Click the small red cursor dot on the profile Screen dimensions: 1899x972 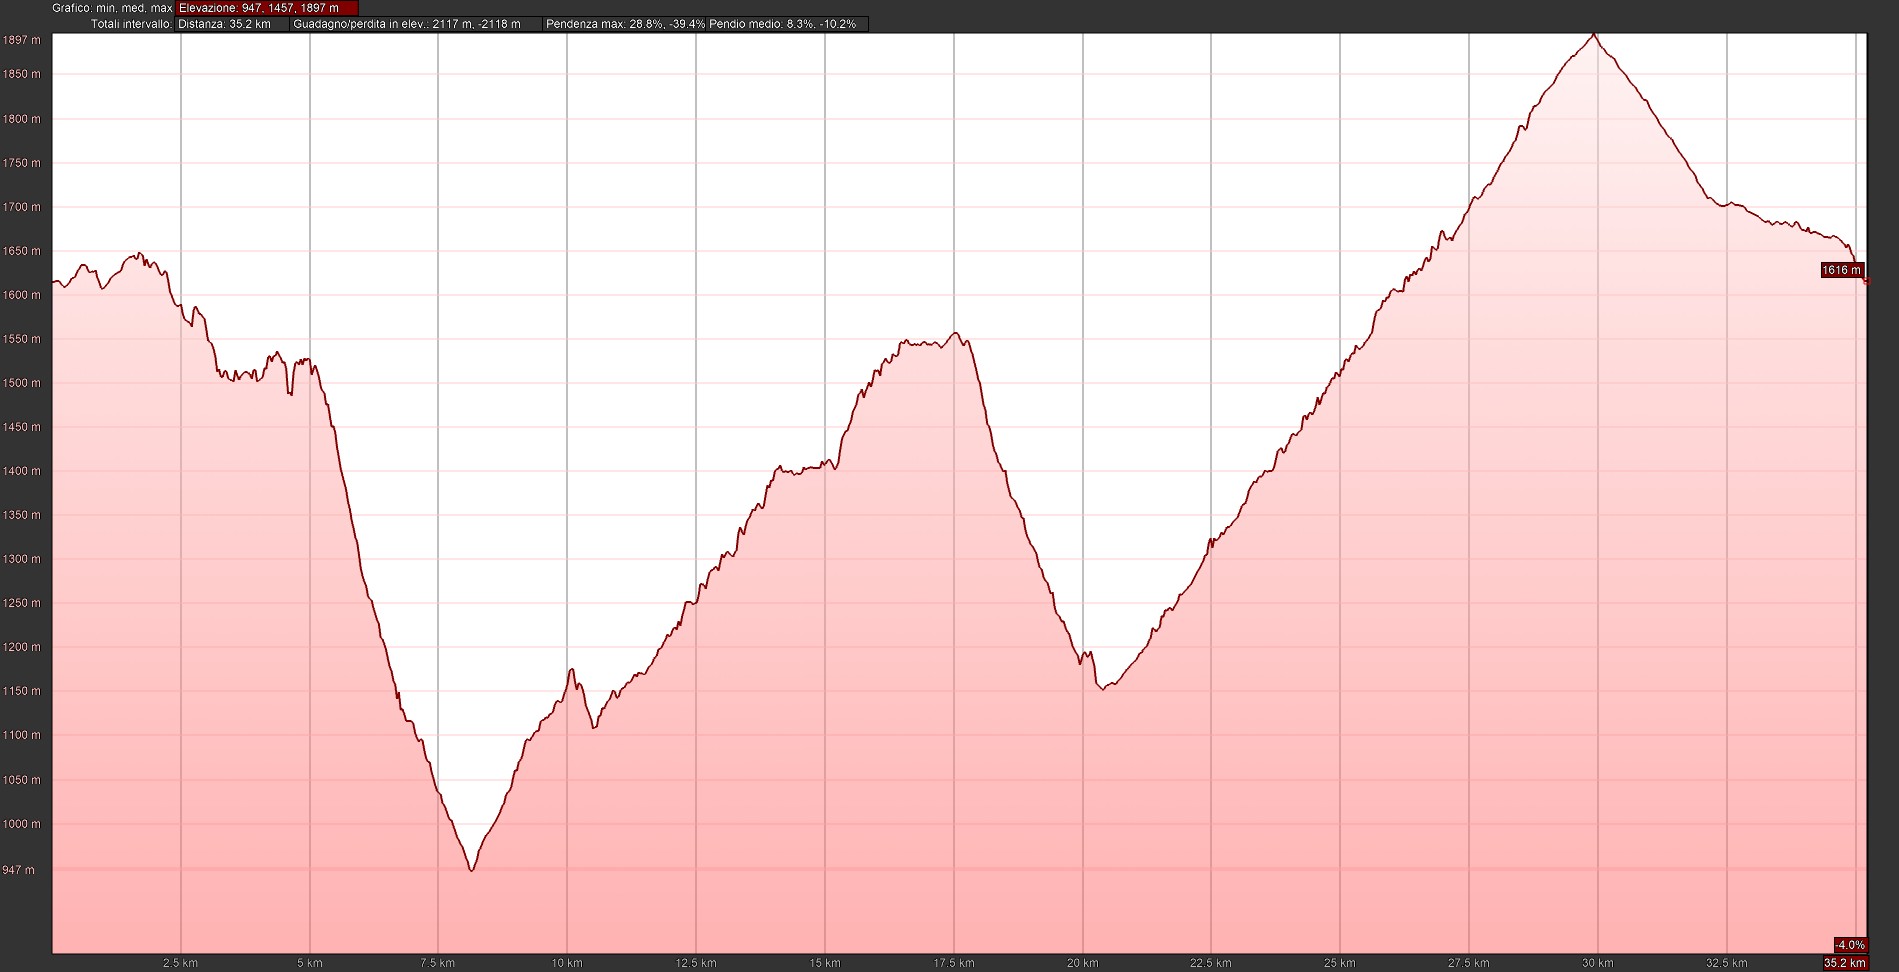click(x=1867, y=282)
